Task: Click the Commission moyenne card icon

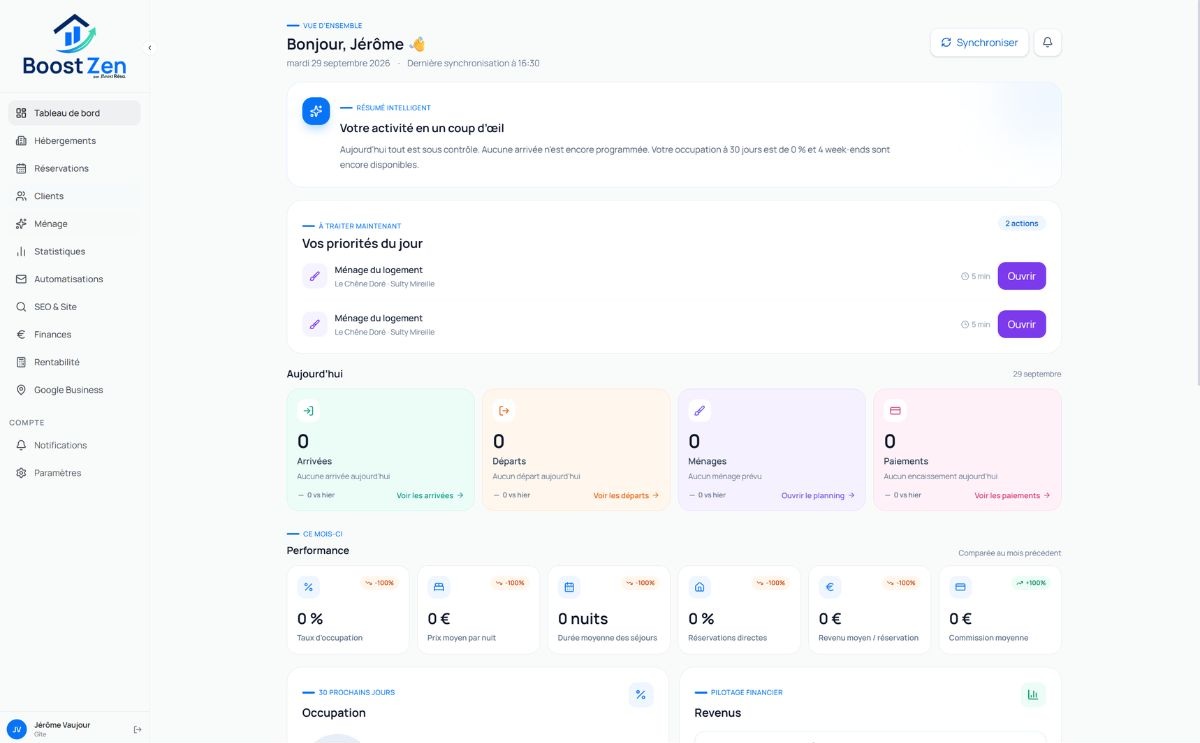Action: coord(960,587)
